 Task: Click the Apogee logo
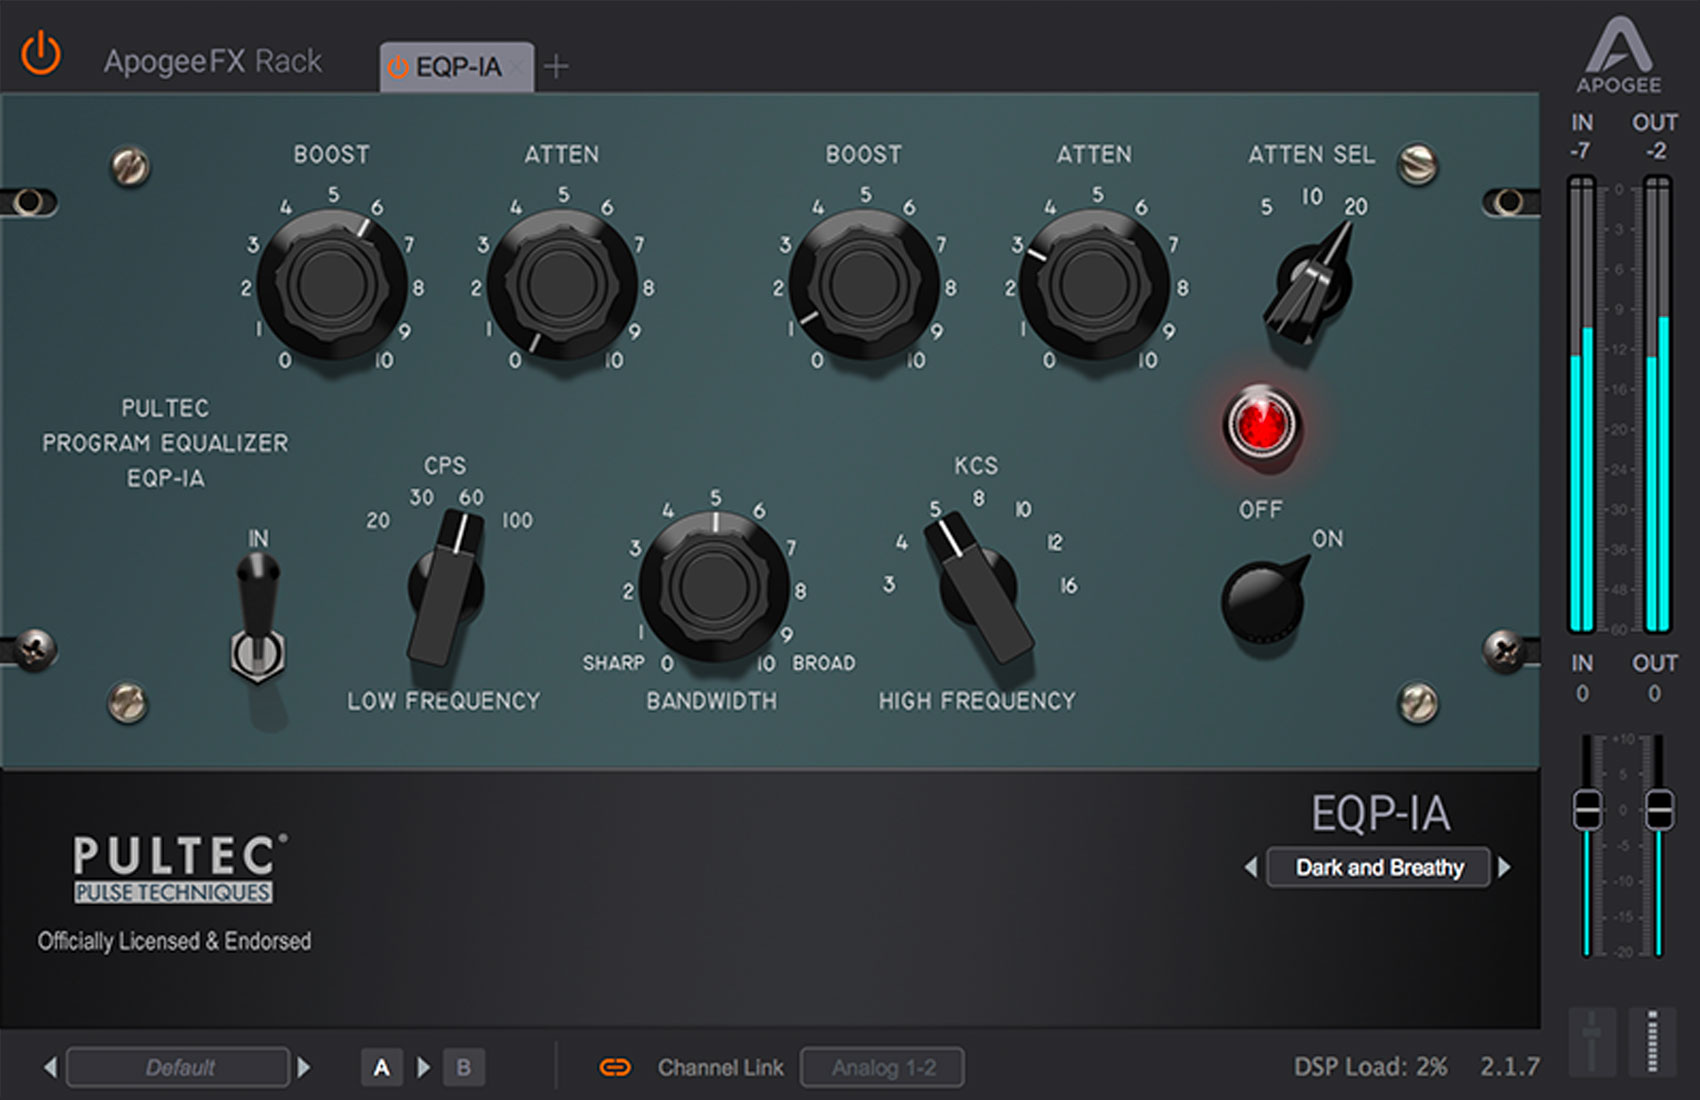click(x=1619, y=56)
